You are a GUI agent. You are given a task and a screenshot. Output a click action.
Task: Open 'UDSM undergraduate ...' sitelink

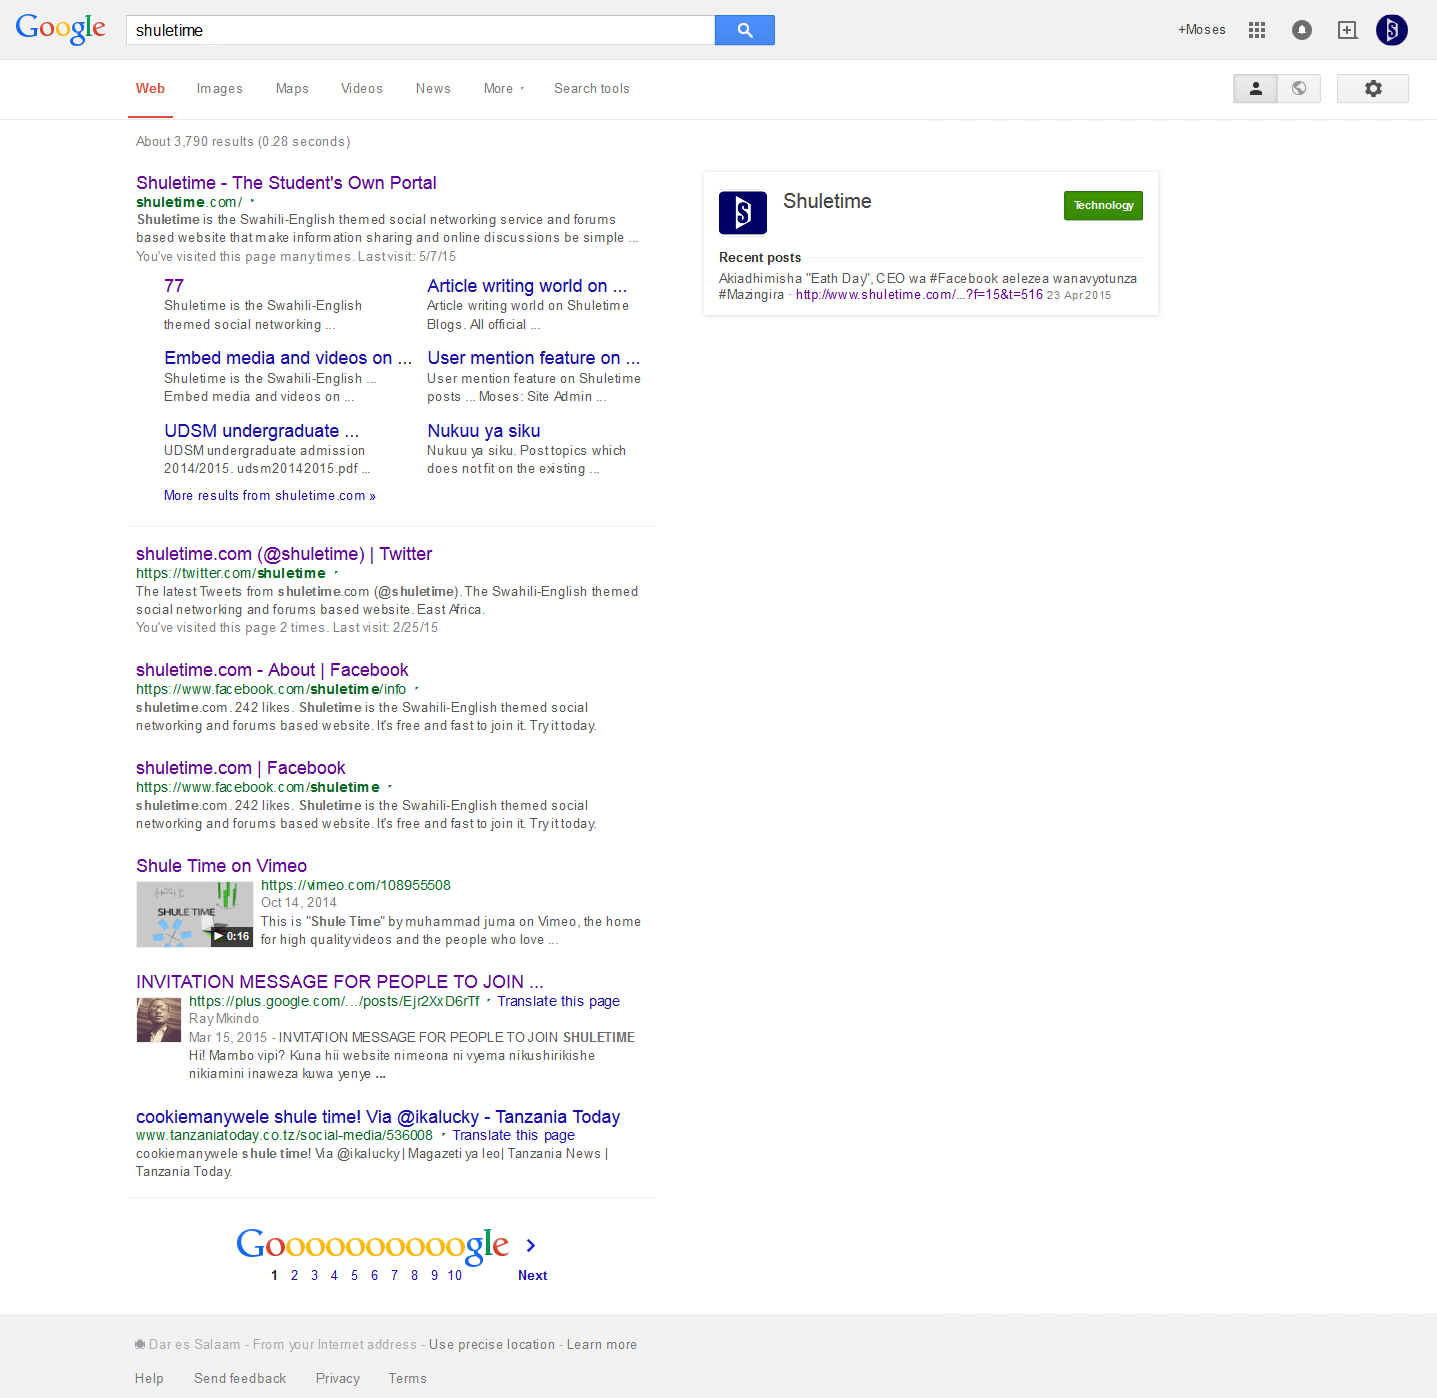point(261,431)
